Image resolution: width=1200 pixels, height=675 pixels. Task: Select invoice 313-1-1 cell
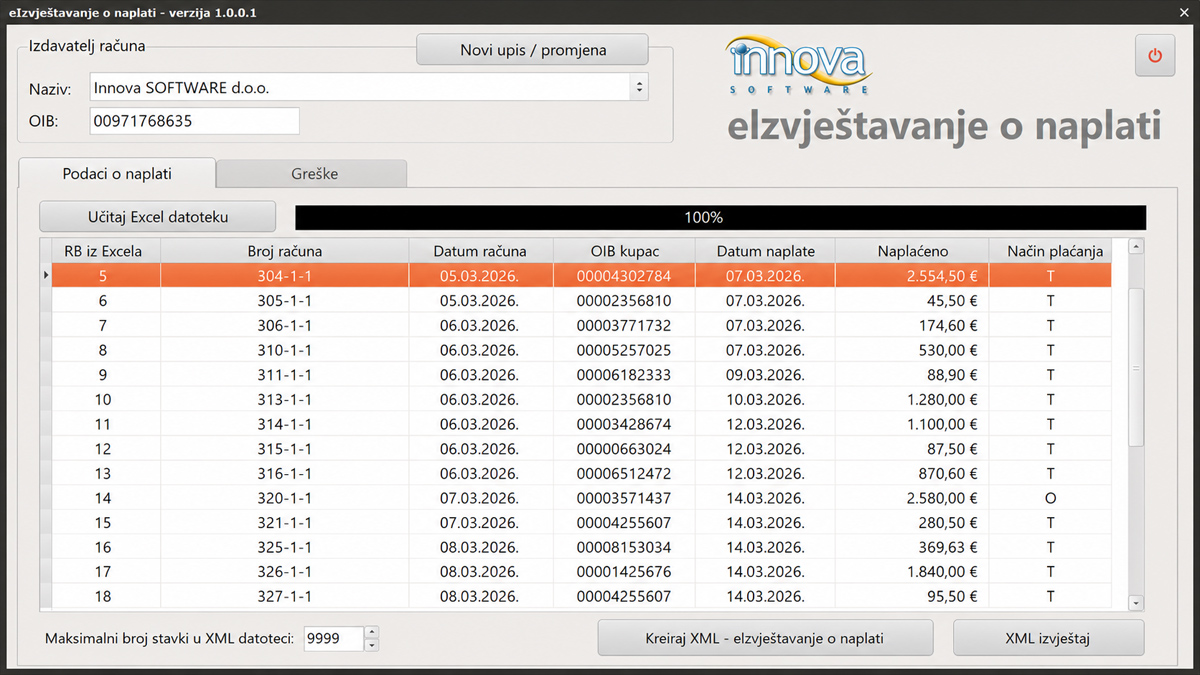click(x=285, y=399)
